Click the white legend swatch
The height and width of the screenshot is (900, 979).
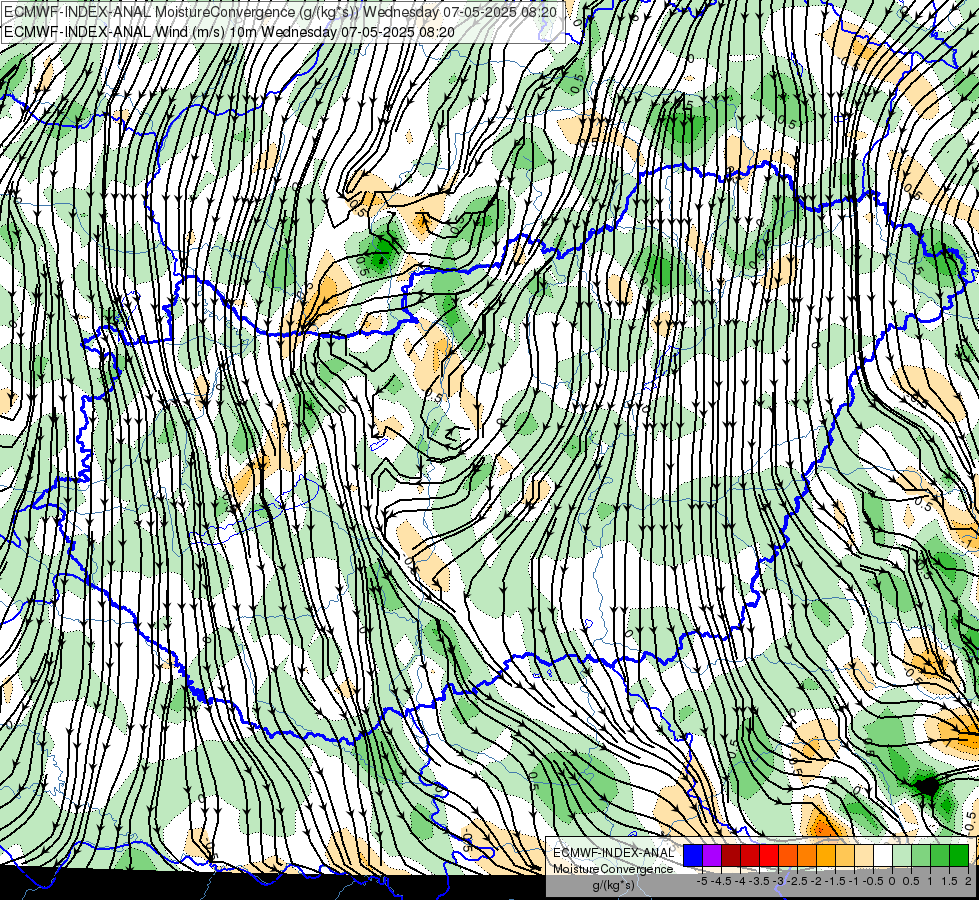point(883,856)
